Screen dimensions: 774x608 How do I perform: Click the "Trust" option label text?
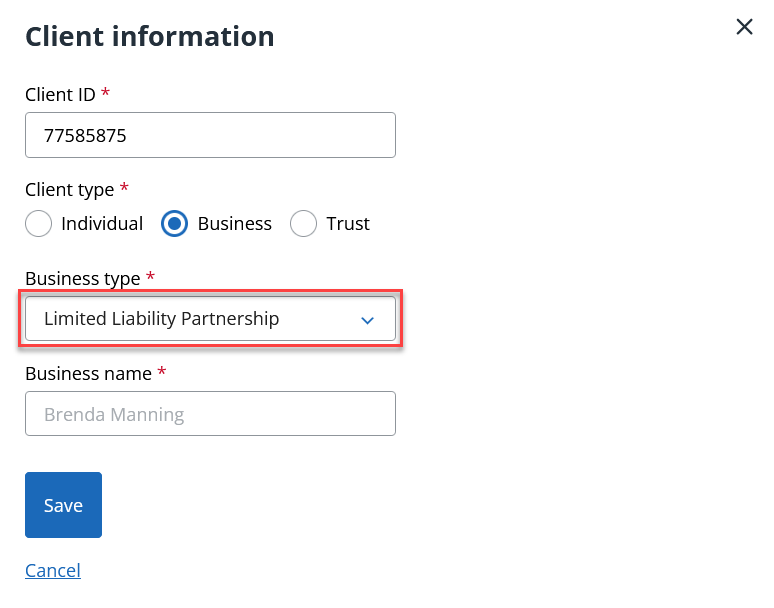(348, 224)
